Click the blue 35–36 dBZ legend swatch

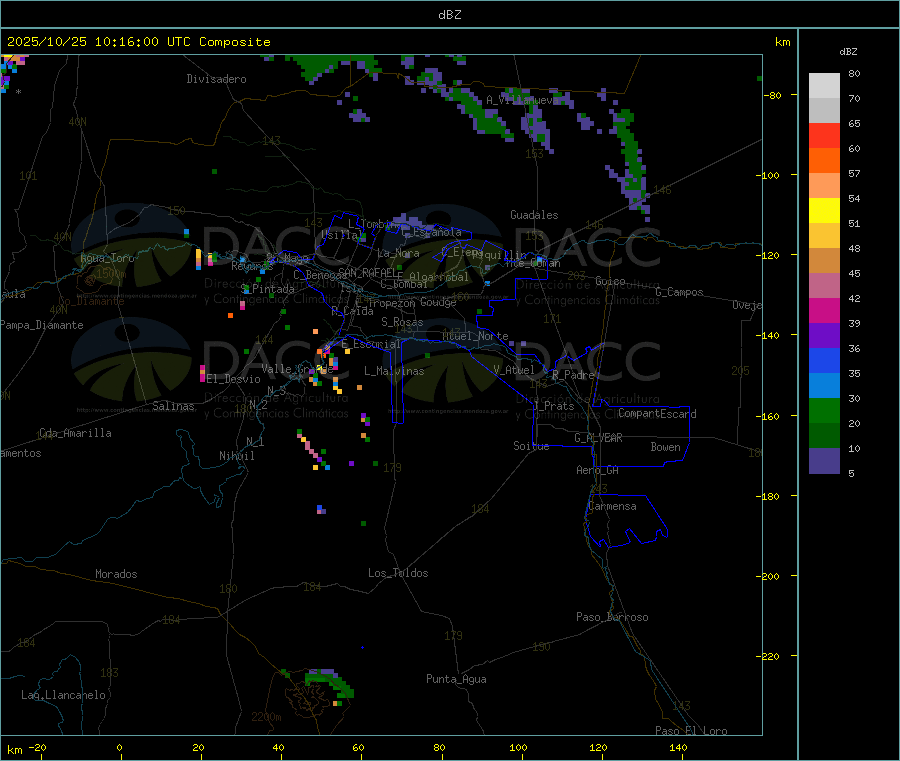point(824,360)
